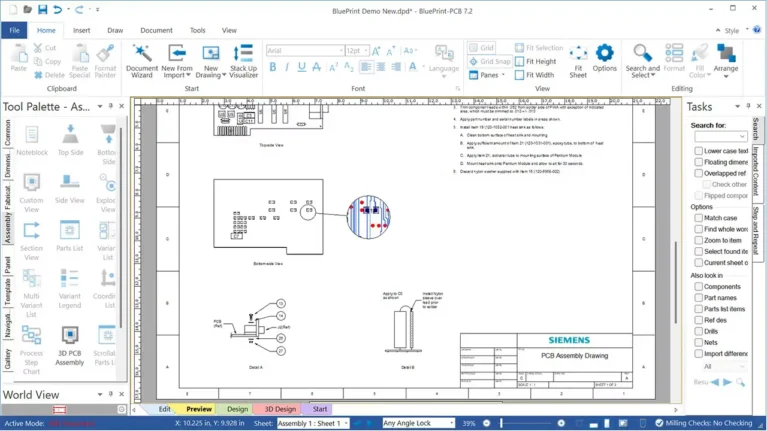Switch to the Insert ribbon tab
This screenshot has width=767, height=431.
[x=81, y=30]
